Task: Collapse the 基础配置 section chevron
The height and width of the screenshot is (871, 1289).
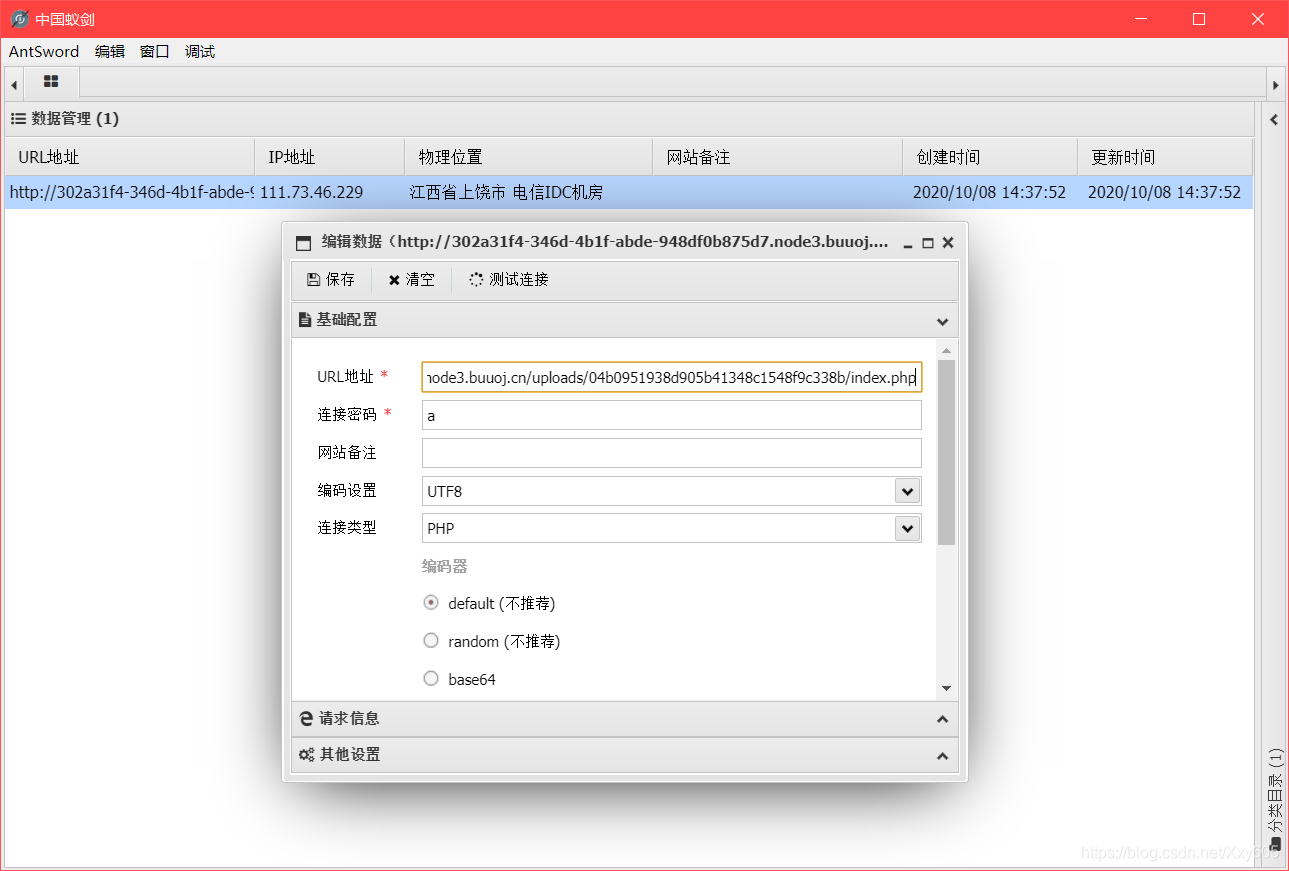Action: (942, 322)
